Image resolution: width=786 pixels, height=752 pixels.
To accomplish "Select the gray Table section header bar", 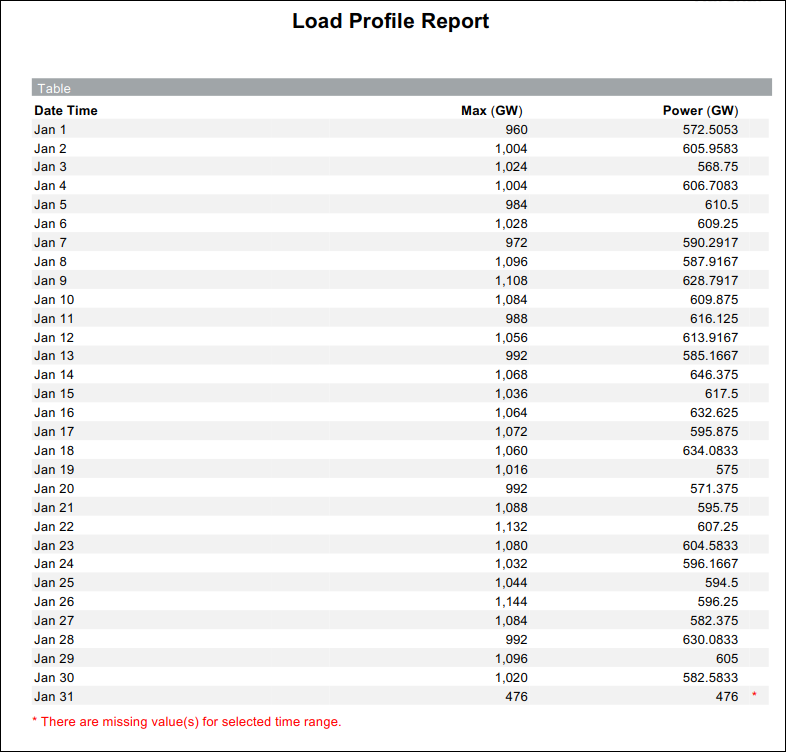I will pyautogui.click(x=400, y=88).
